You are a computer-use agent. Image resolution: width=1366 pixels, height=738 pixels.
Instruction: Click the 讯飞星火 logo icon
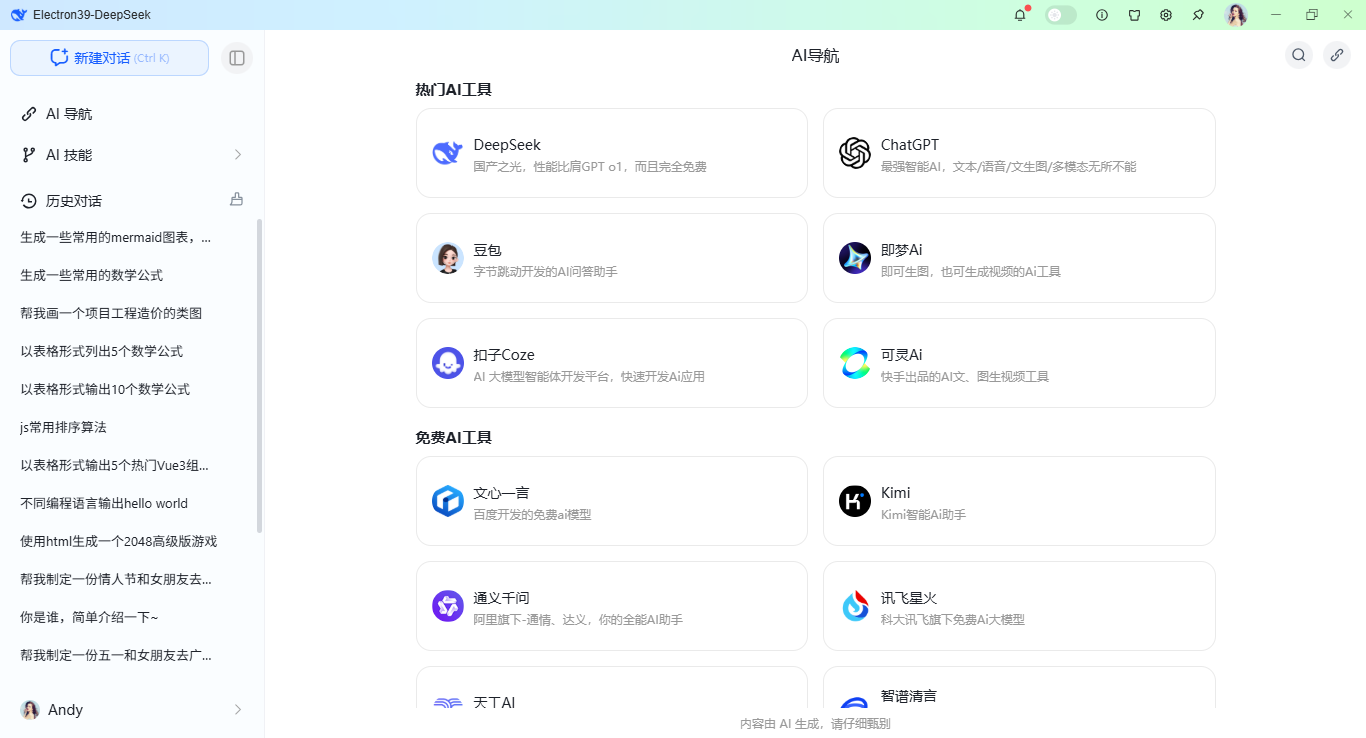click(855, 606)
